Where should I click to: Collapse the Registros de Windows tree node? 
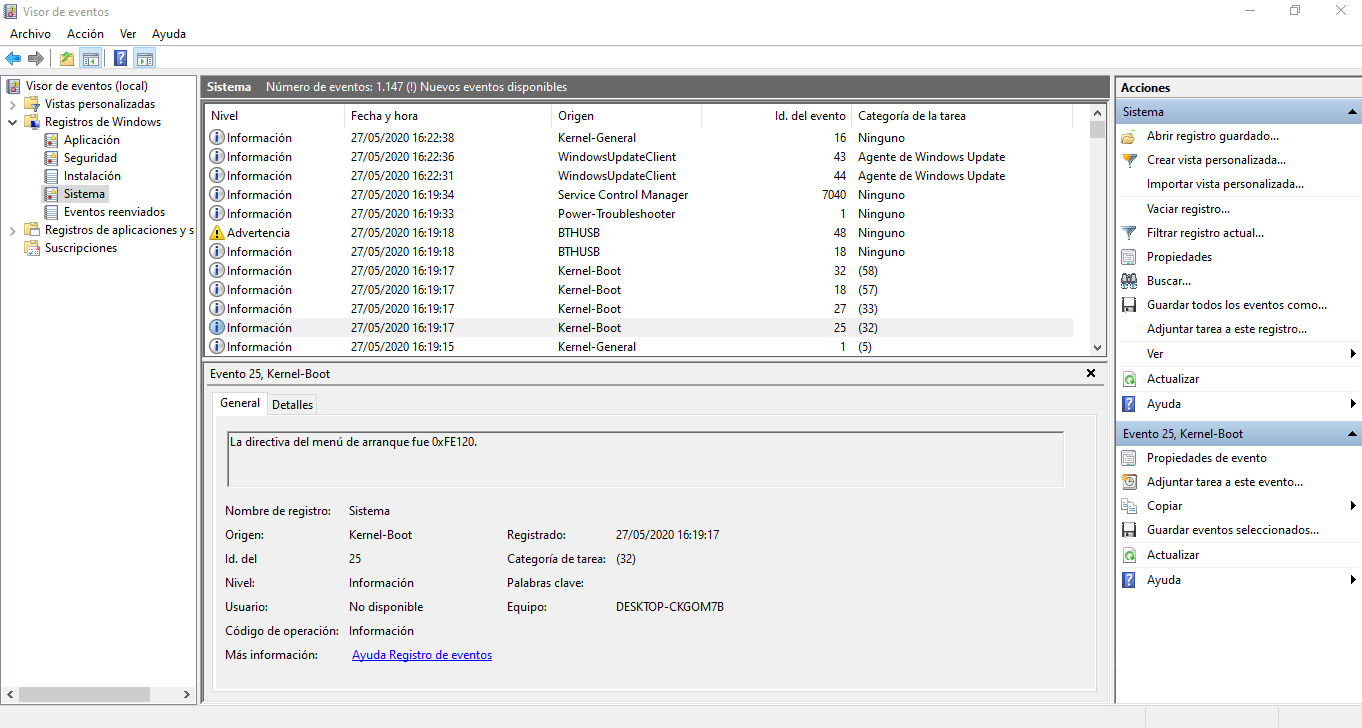12,122
